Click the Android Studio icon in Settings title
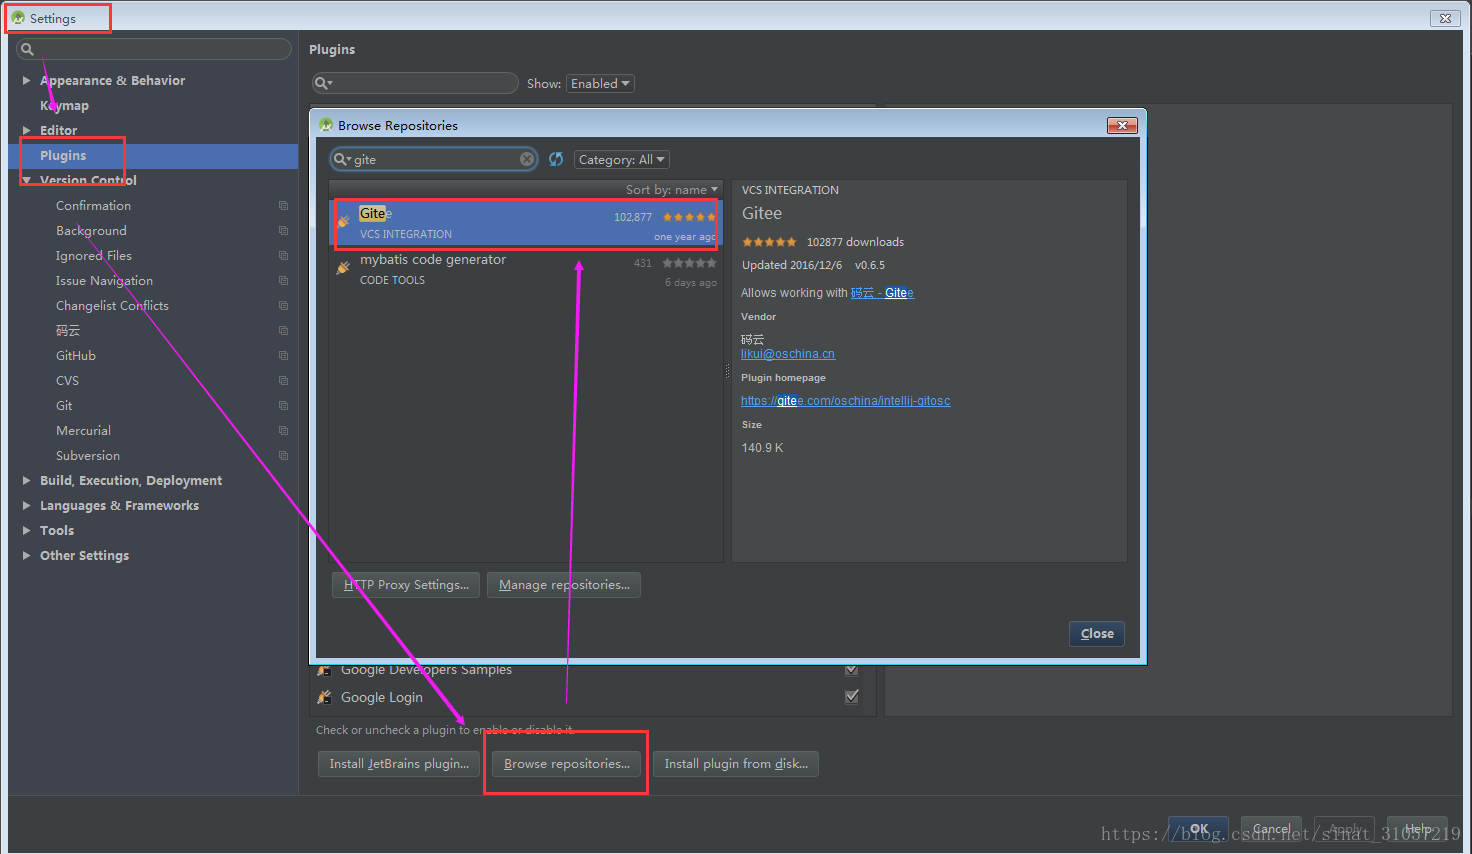 (18, 18)
